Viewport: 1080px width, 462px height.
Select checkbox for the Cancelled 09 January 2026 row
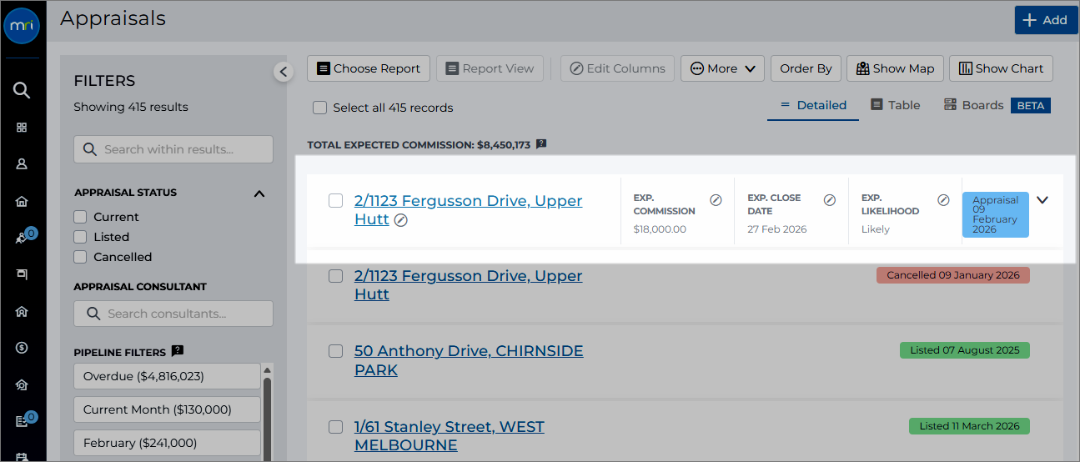click(x=335, y=276)
